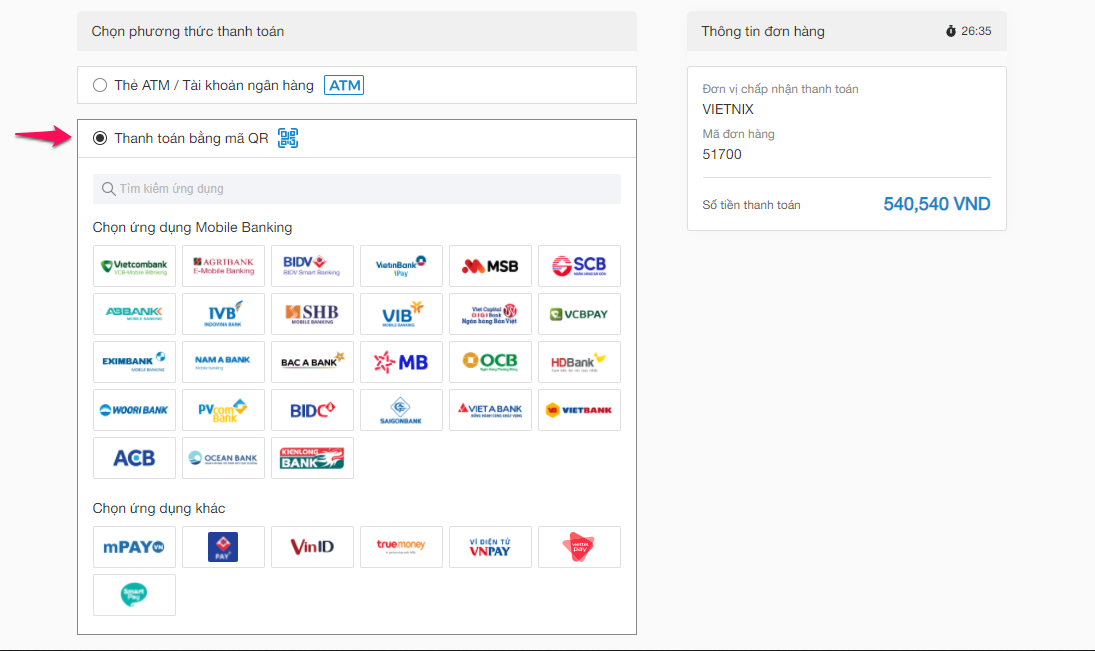Click the 'Chọn ứng dụng Mobile Banking' label
This screenshot has width=1095, height=651.
193,228
